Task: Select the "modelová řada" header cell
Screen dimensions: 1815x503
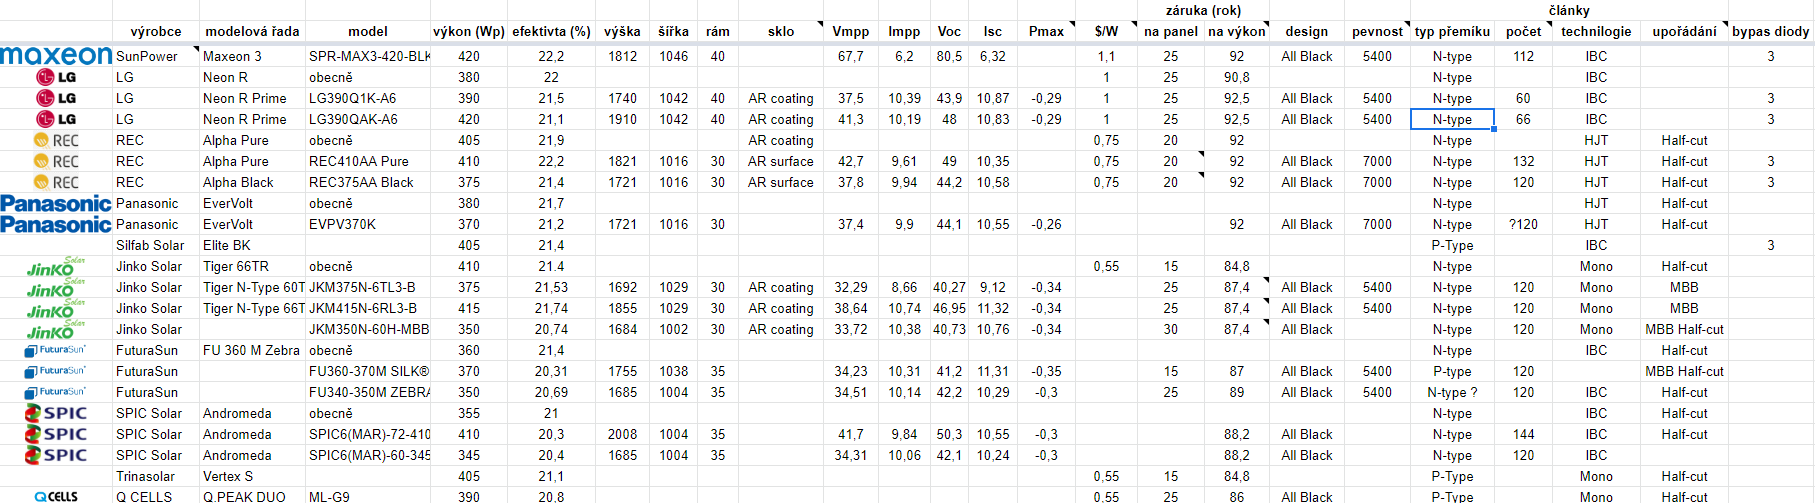Action: click(x=252, y=31)
